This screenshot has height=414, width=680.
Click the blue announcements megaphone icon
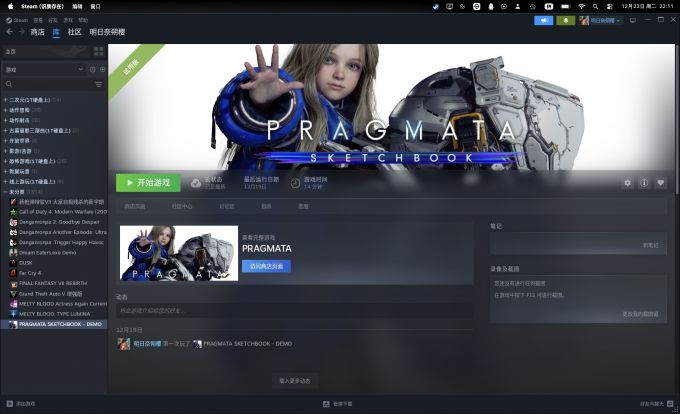tap(544, 19)
